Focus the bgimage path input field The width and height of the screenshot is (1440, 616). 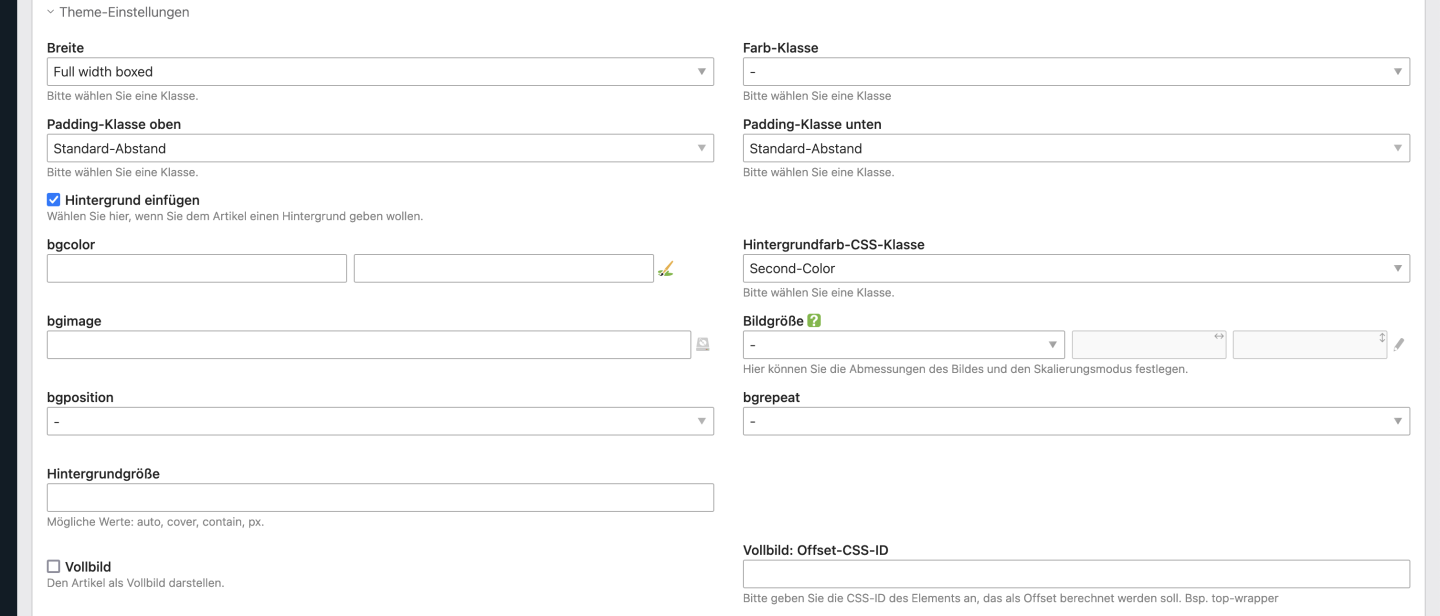[369, 345]
